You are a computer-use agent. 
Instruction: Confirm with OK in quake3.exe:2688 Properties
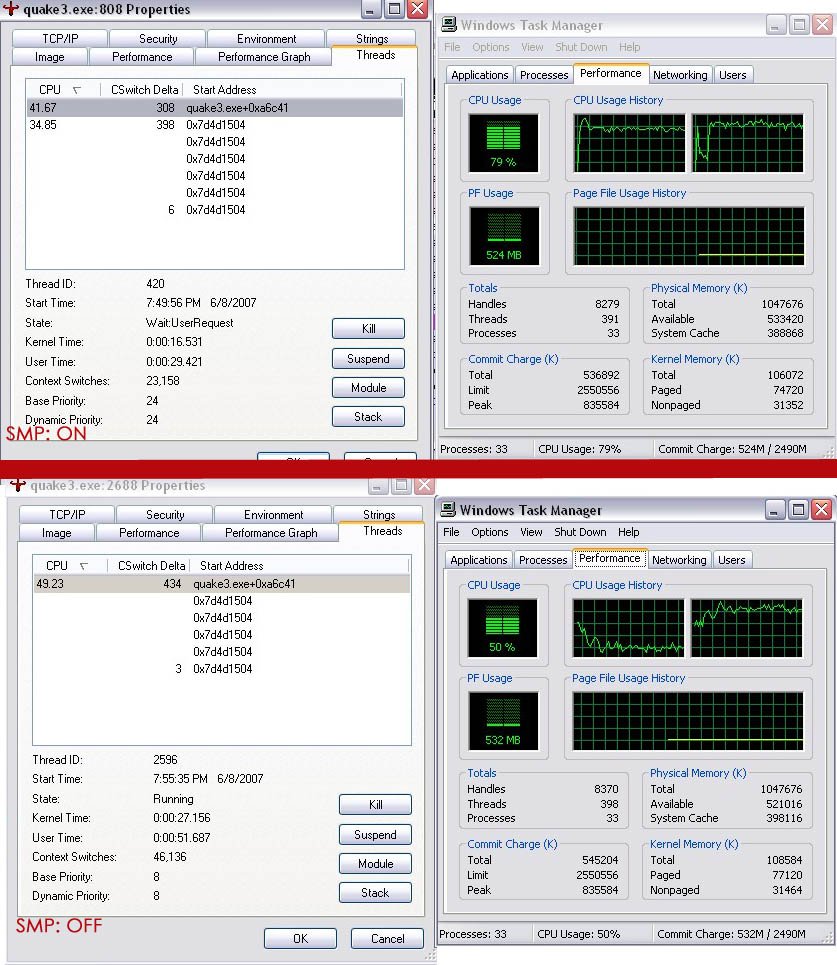point(300,938)
